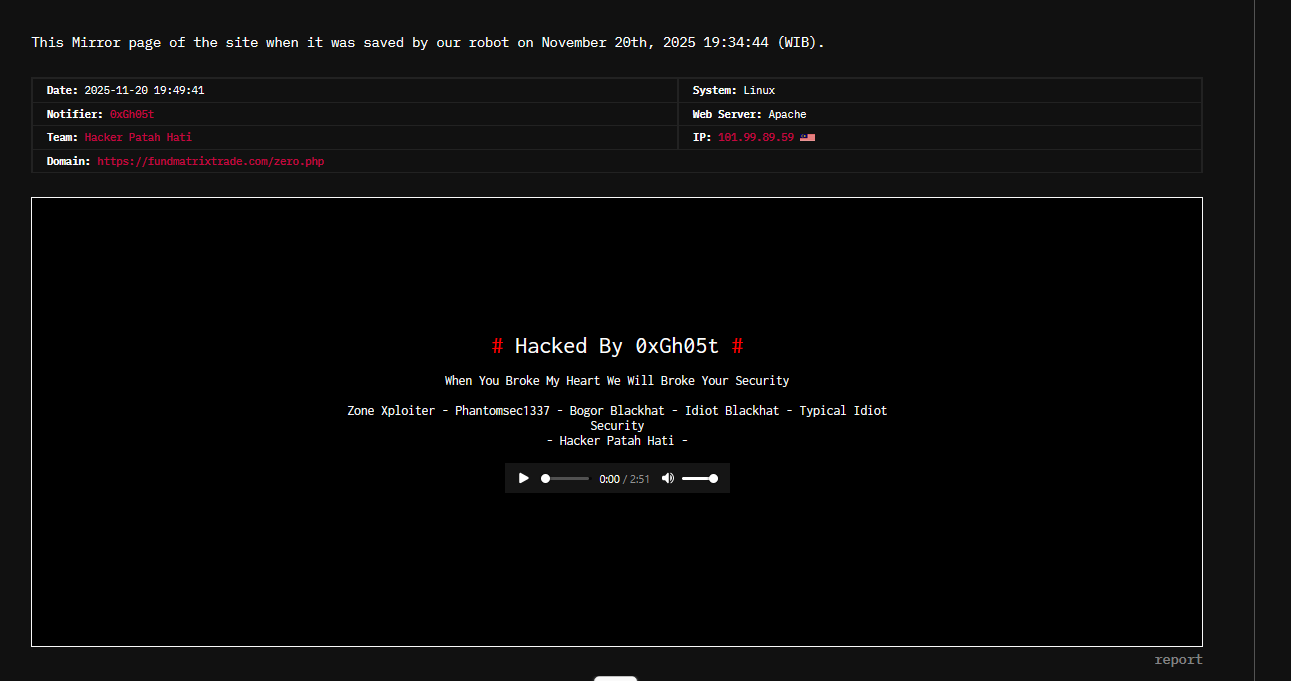Open the Hacker Patah Hati team link
Image resolution: width=1291 pixels, height=681 pixels.
pyautogui.click(x=138, y=138)
